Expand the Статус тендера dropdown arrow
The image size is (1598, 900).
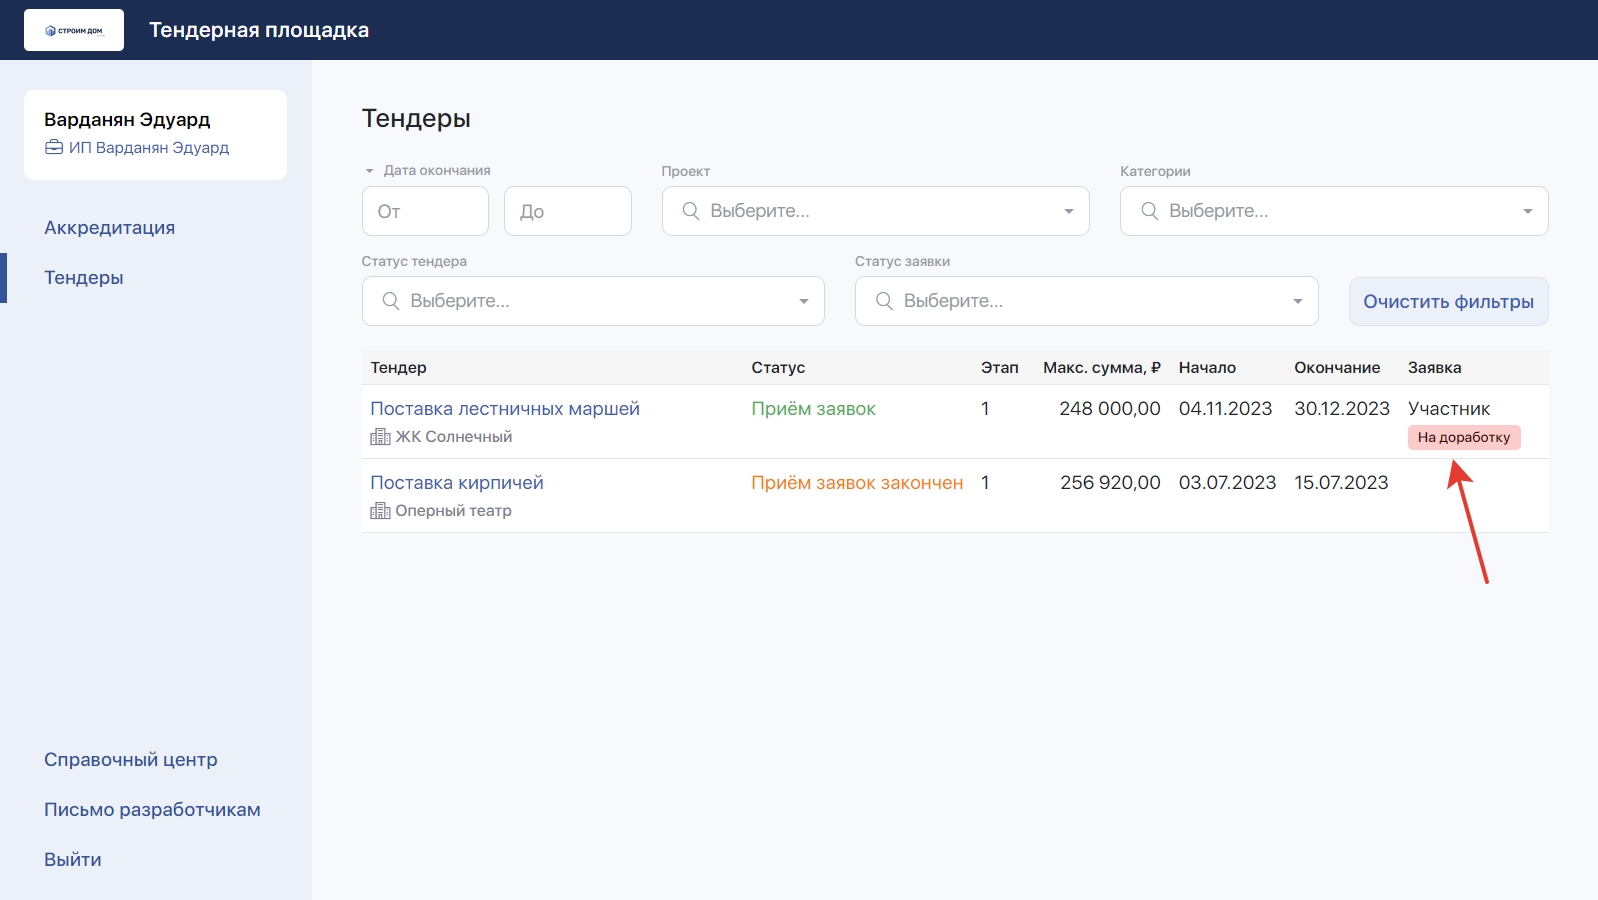pos(803,301)
